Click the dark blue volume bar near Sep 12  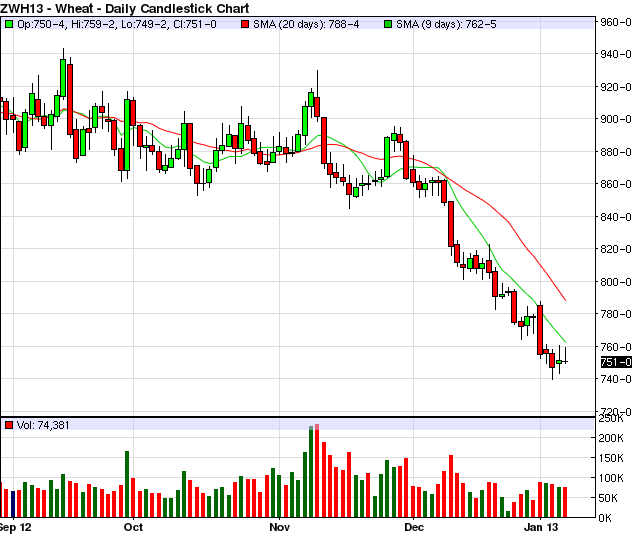(x=13, y=504)
